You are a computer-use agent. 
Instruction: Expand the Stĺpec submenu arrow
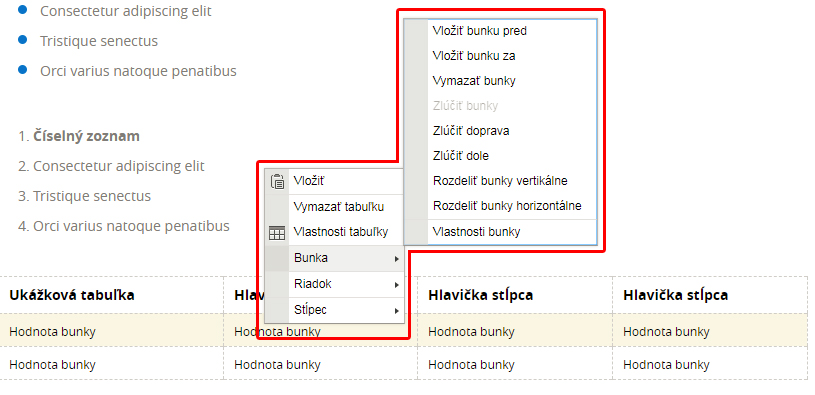pos(397,311)
